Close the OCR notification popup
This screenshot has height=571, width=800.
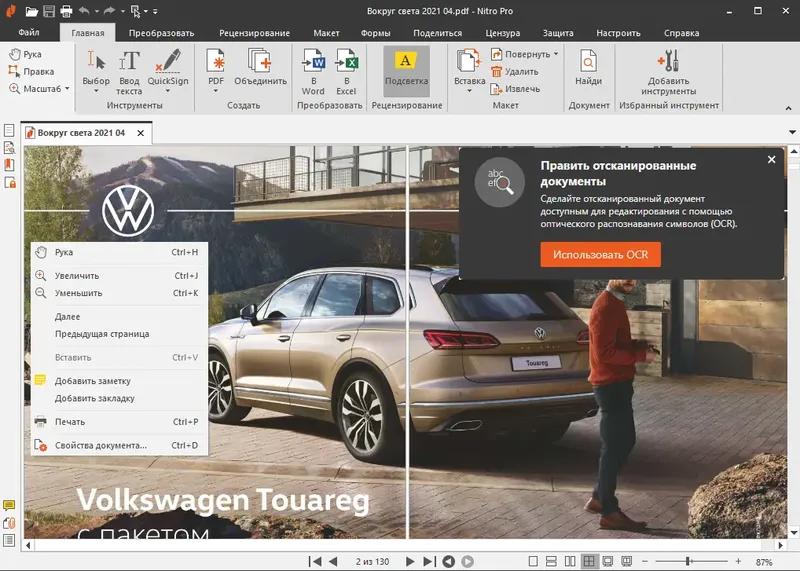[771, 160]
